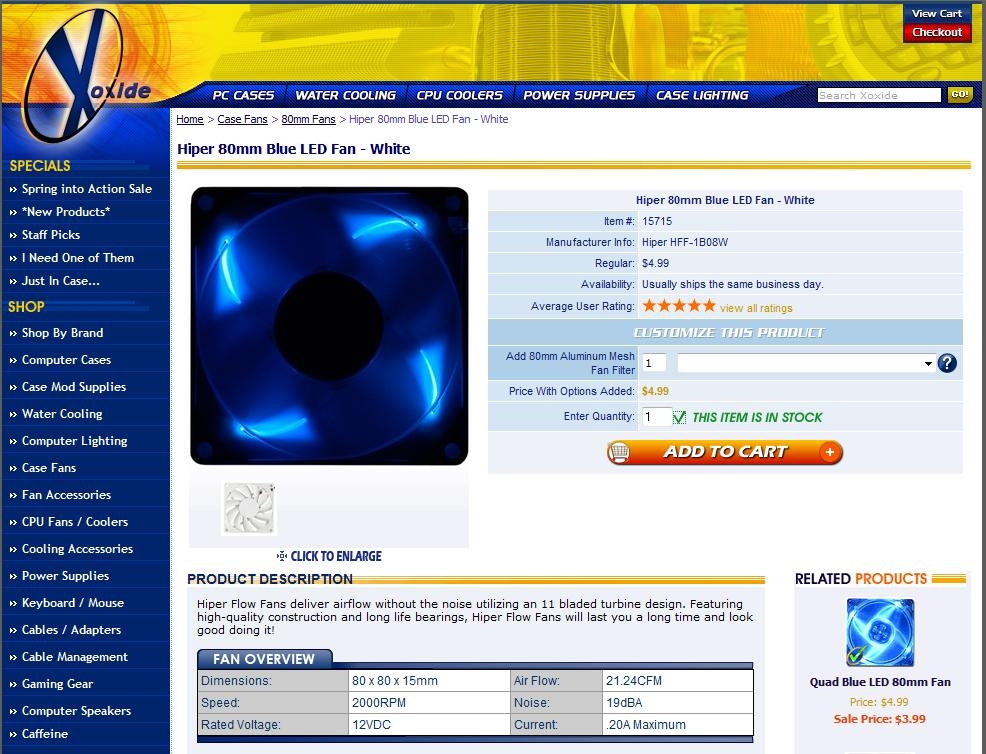Open the PC Cases menu
The image size is (986, 754).
(x=243, y=95)
